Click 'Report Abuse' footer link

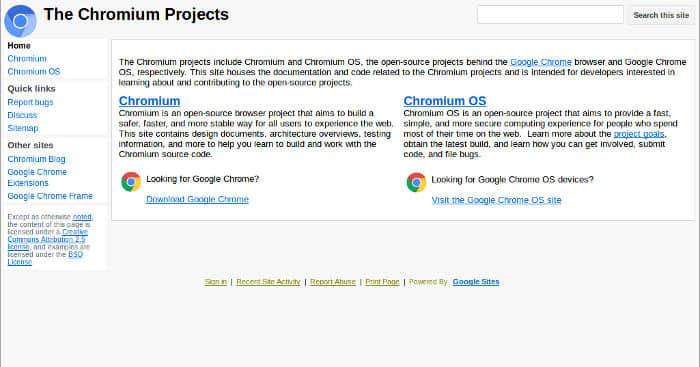[333, 282]
